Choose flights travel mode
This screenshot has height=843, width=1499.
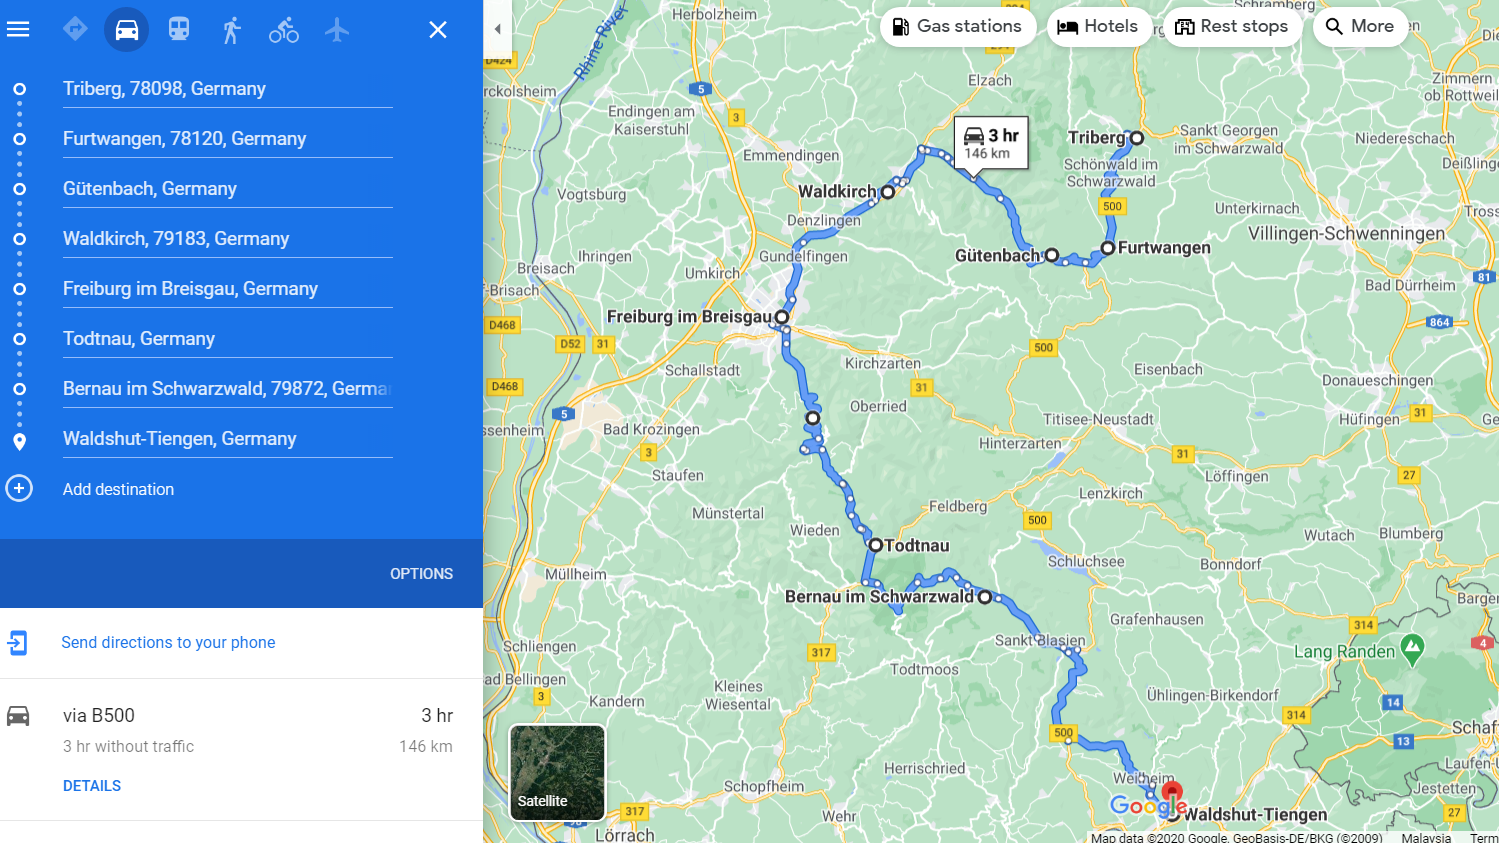pyautogui.click(x=337, y=29)
